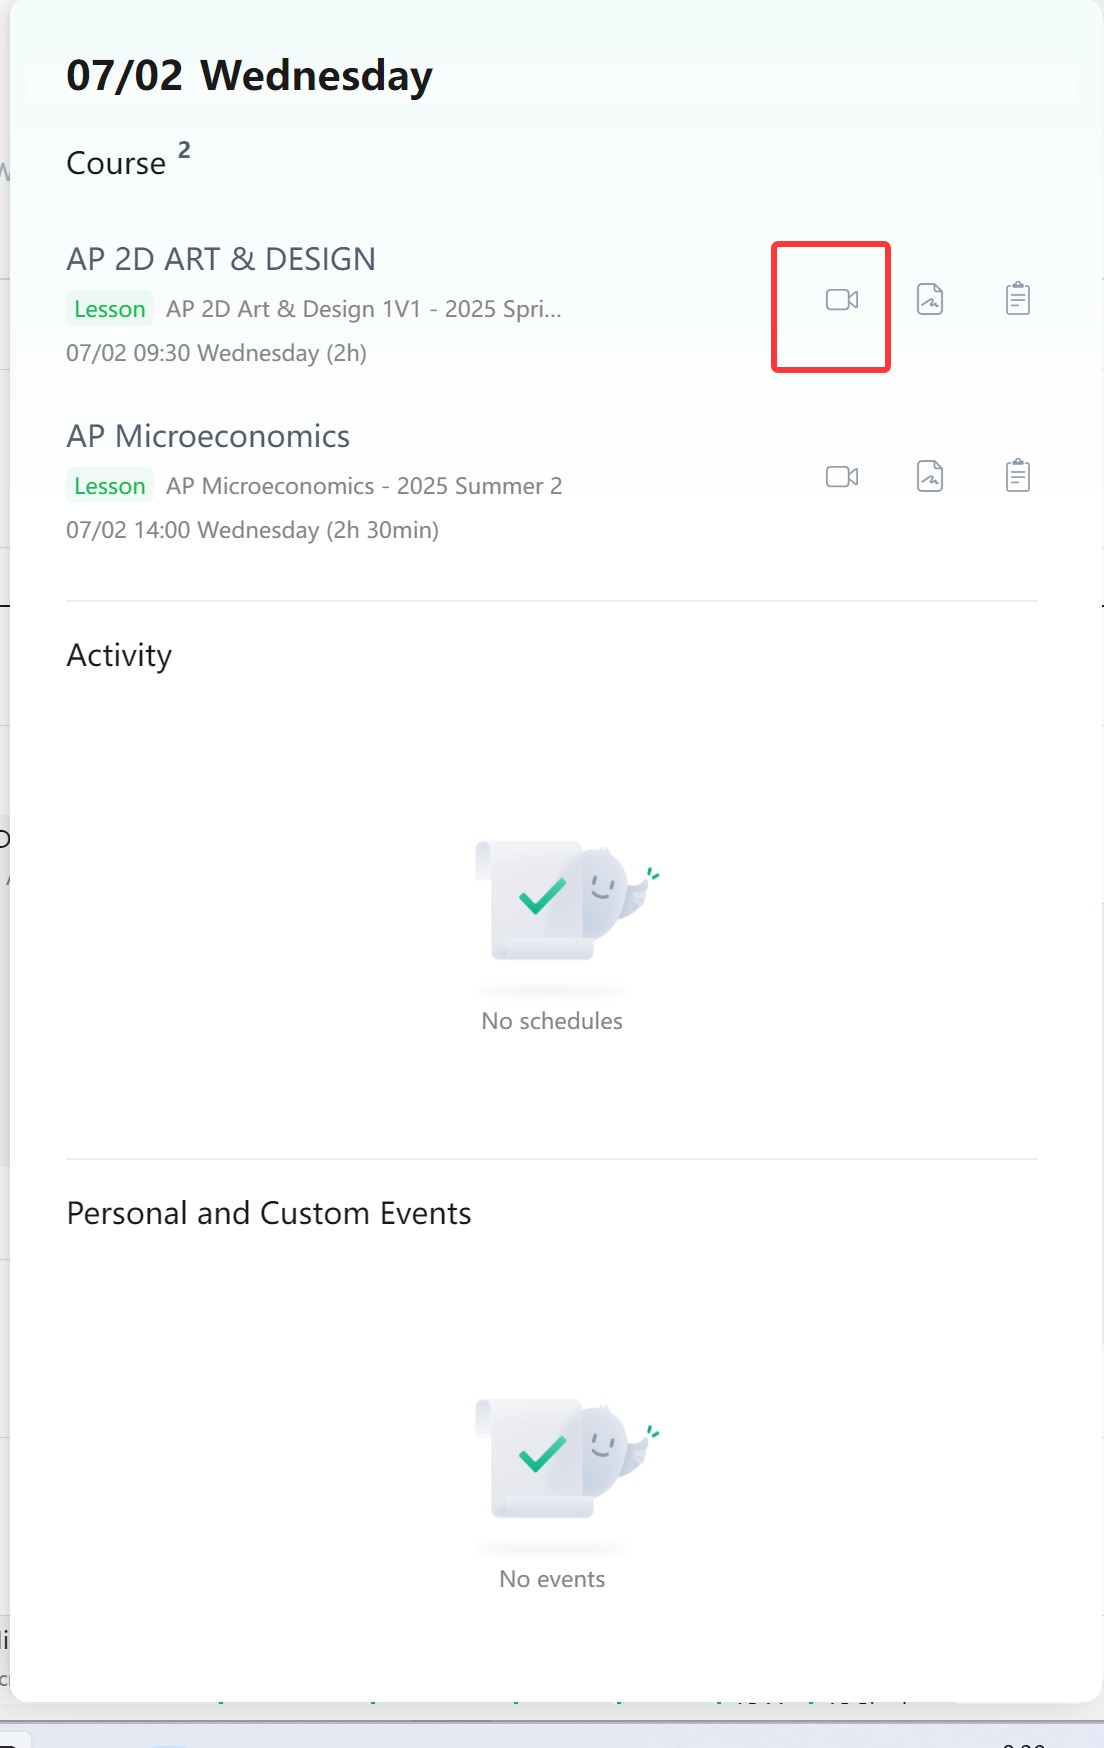Click the Activity section heading

[x=119, y=655]
